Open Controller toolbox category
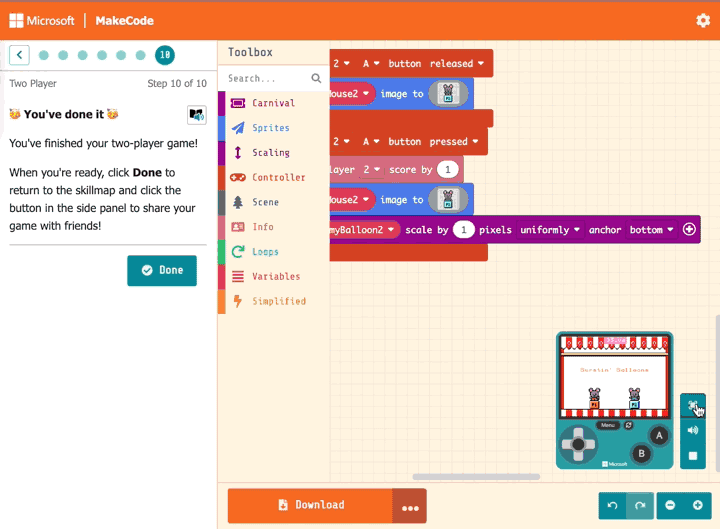 [x=274, y=177]
